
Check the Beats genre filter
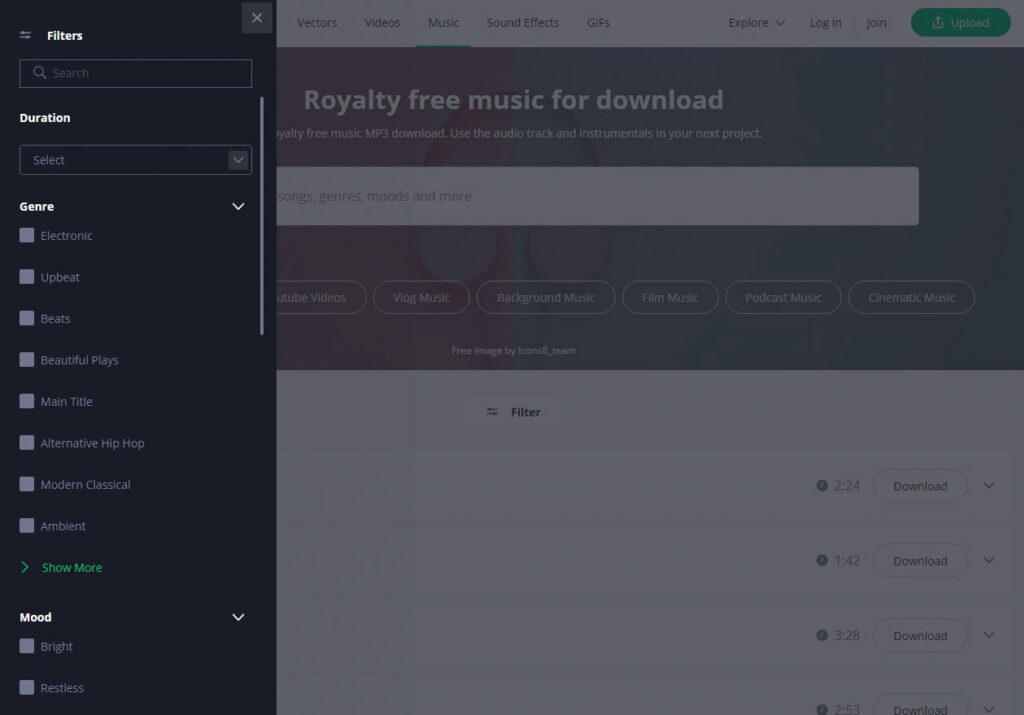(x=27, y=319)
